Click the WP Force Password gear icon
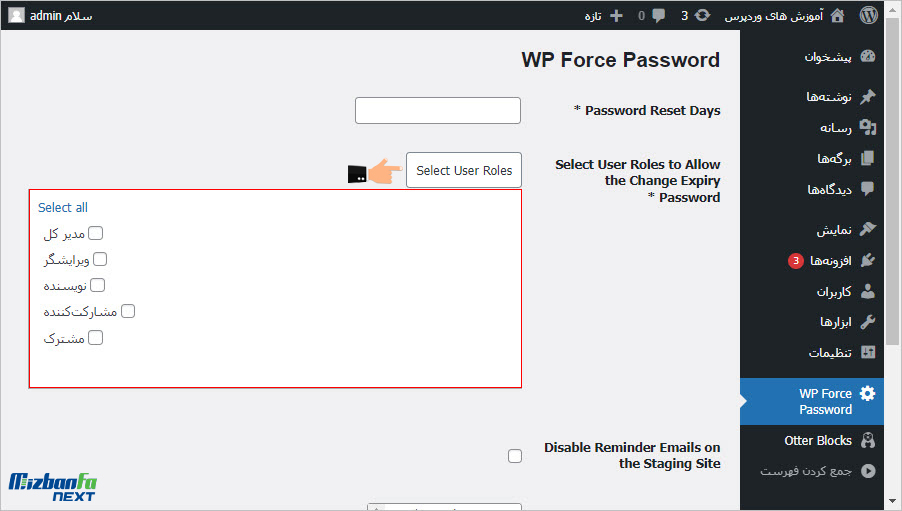The height and width of the screenshot is (511, 902). point(867,394)
